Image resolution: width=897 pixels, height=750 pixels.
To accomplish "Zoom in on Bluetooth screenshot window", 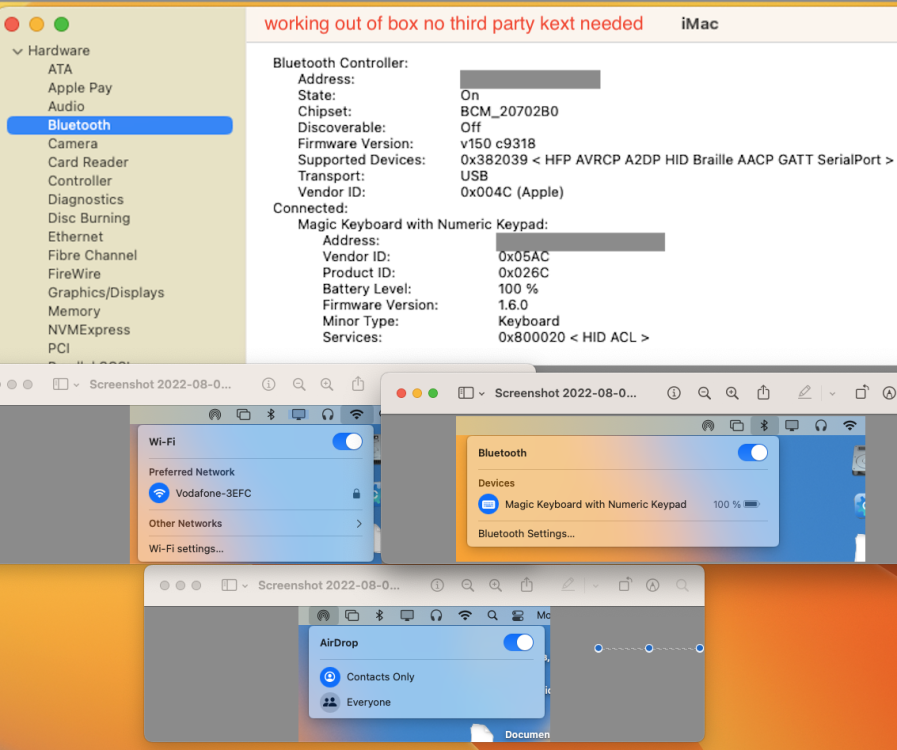I will click(732, 393).
